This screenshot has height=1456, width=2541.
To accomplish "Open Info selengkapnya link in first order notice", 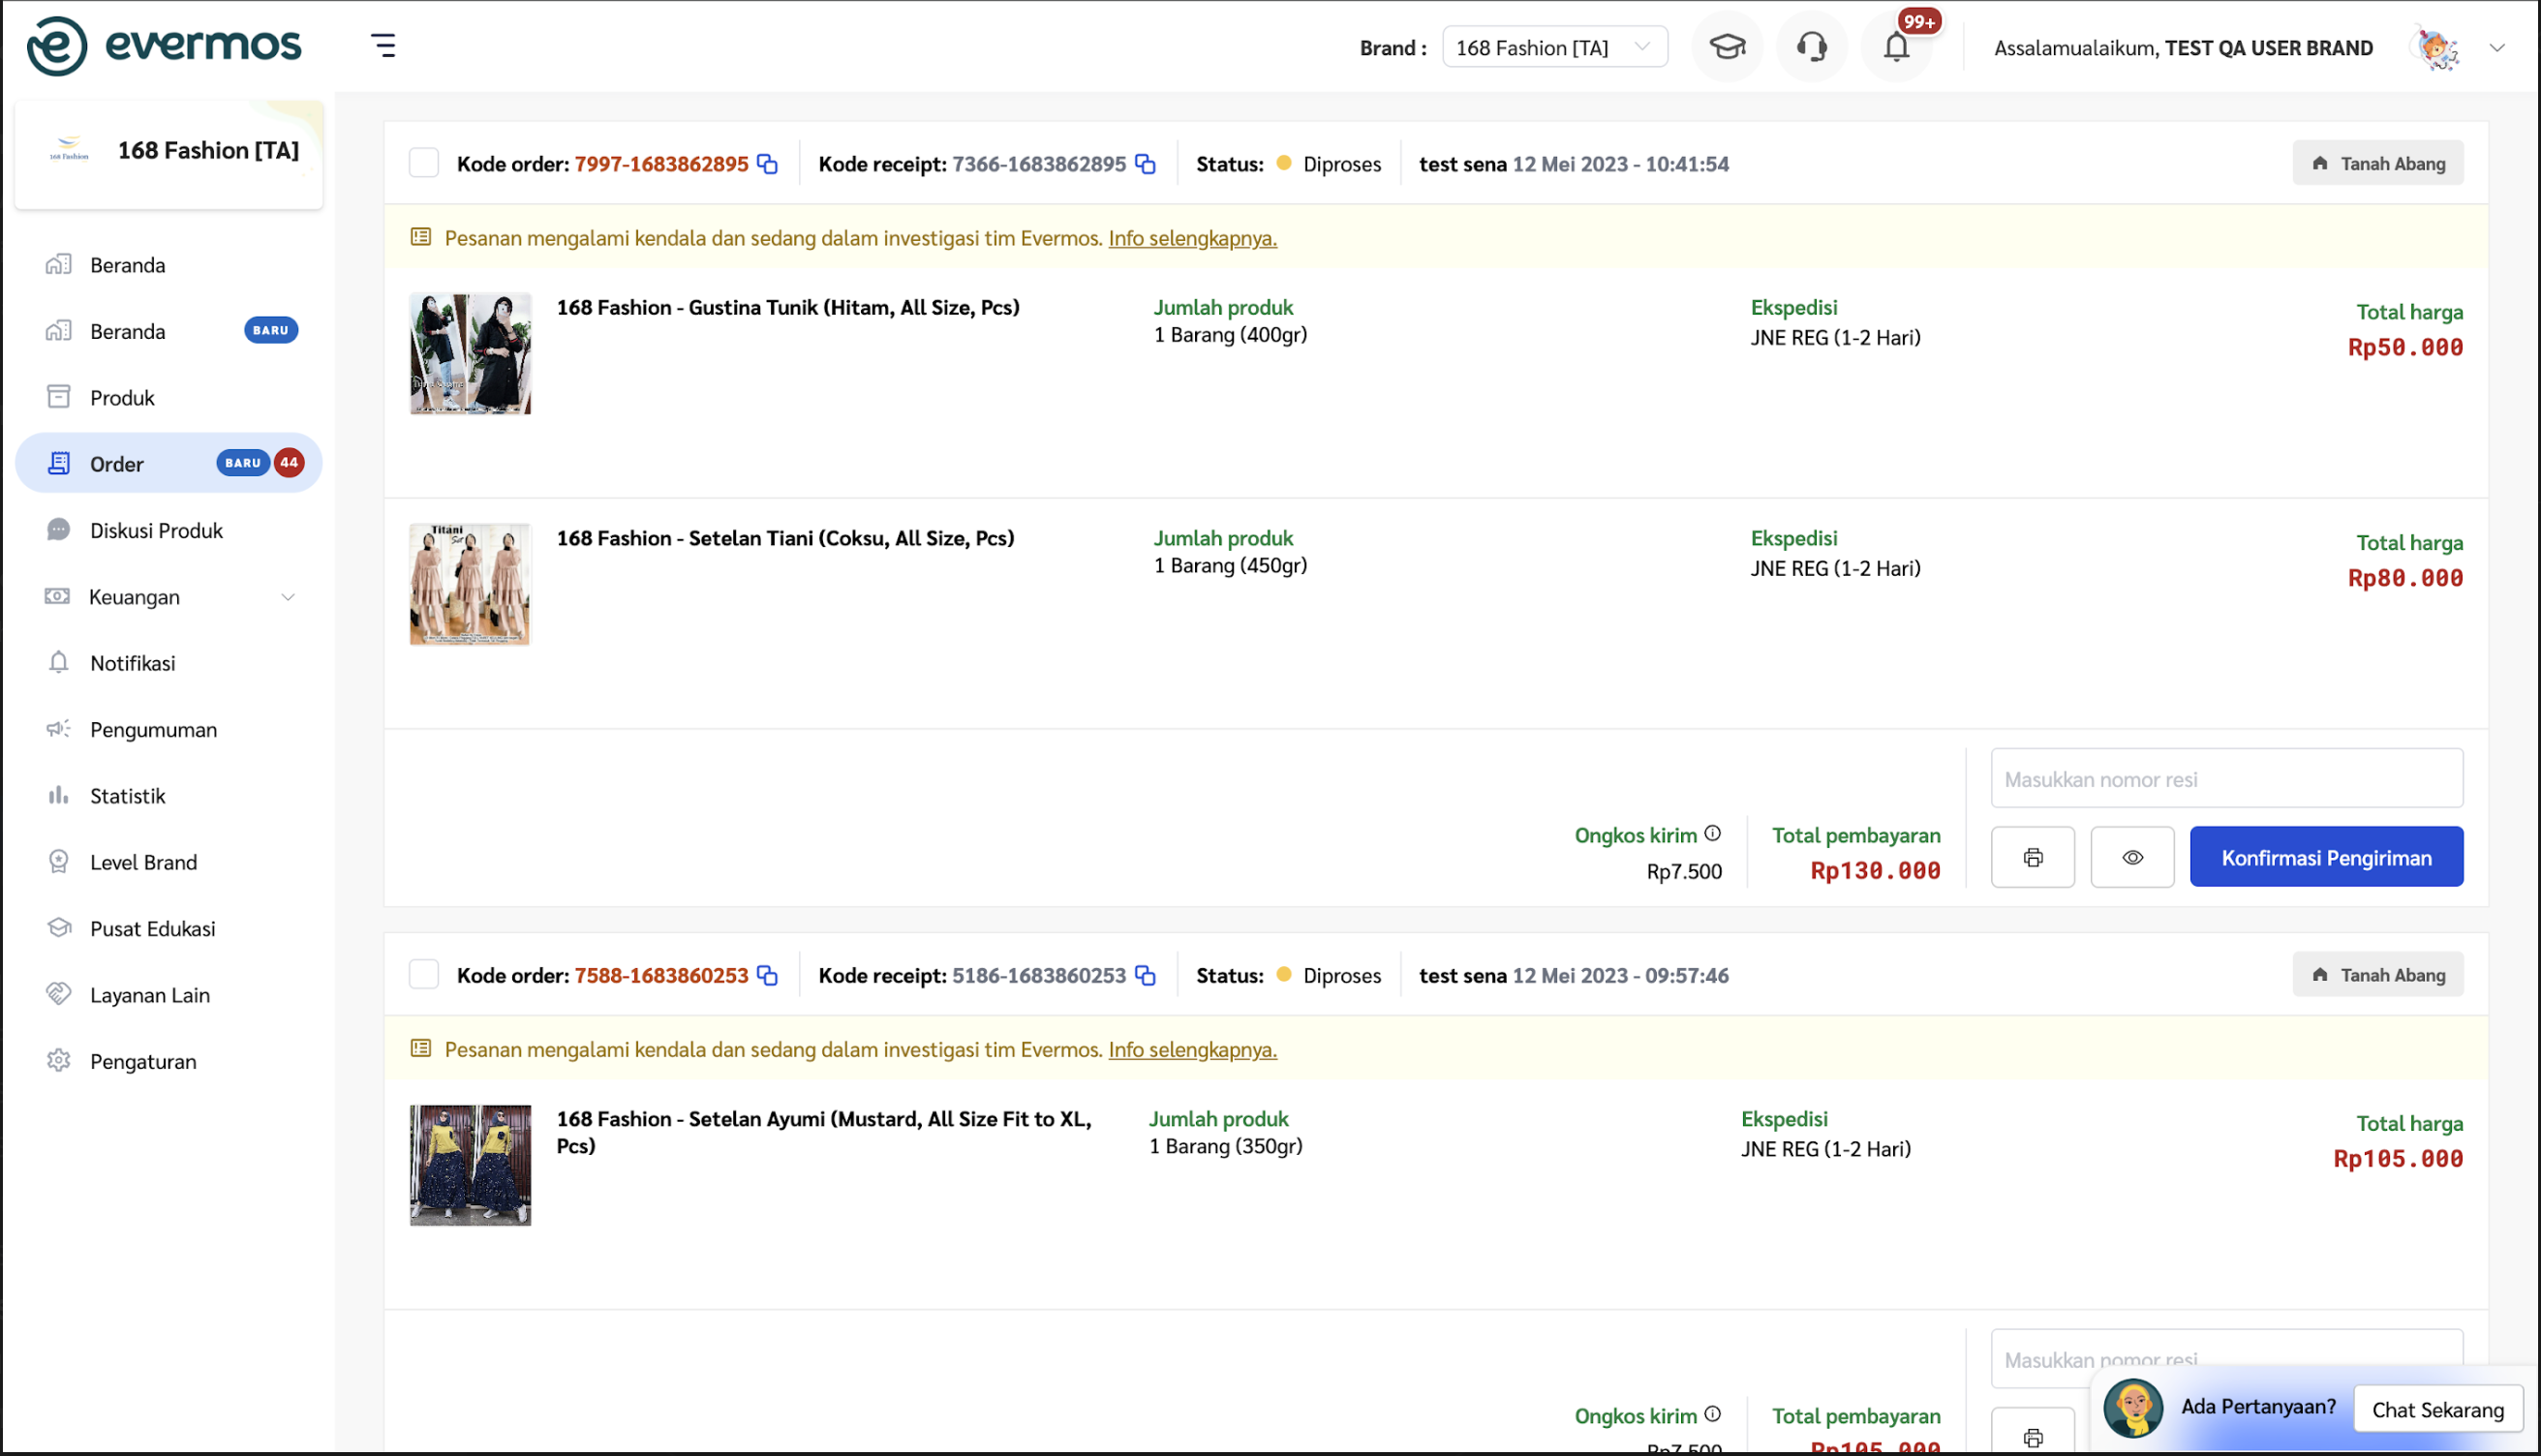I will pyautogui.click(x=1192, y=238).
